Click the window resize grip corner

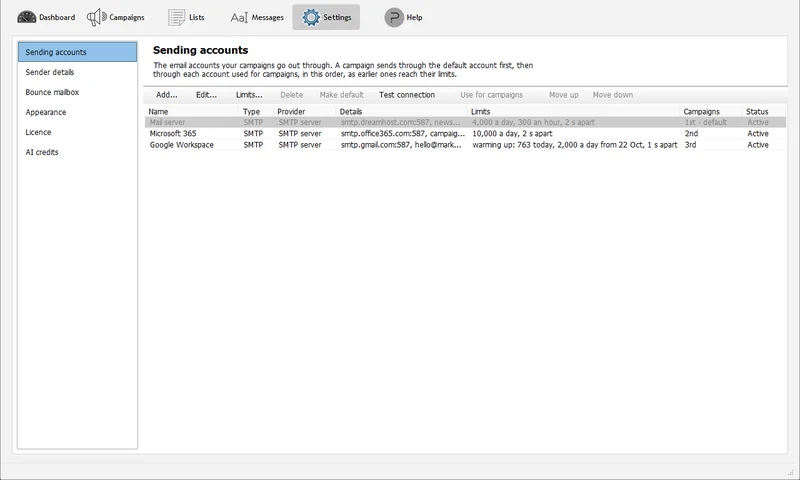(x=790, y=472)
